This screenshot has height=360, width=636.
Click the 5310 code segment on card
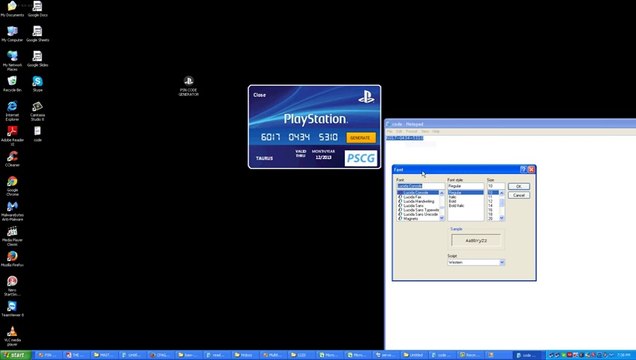328,137
